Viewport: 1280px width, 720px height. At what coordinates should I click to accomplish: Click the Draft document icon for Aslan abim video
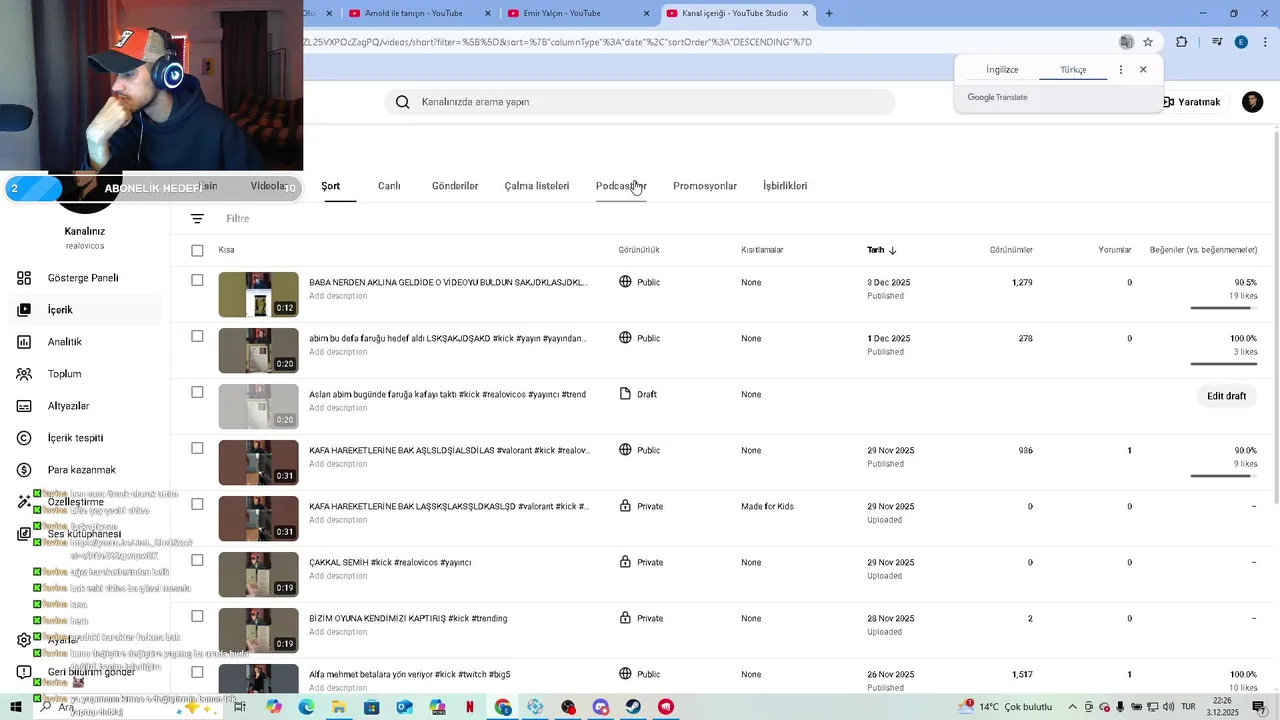tap(625, 394)
